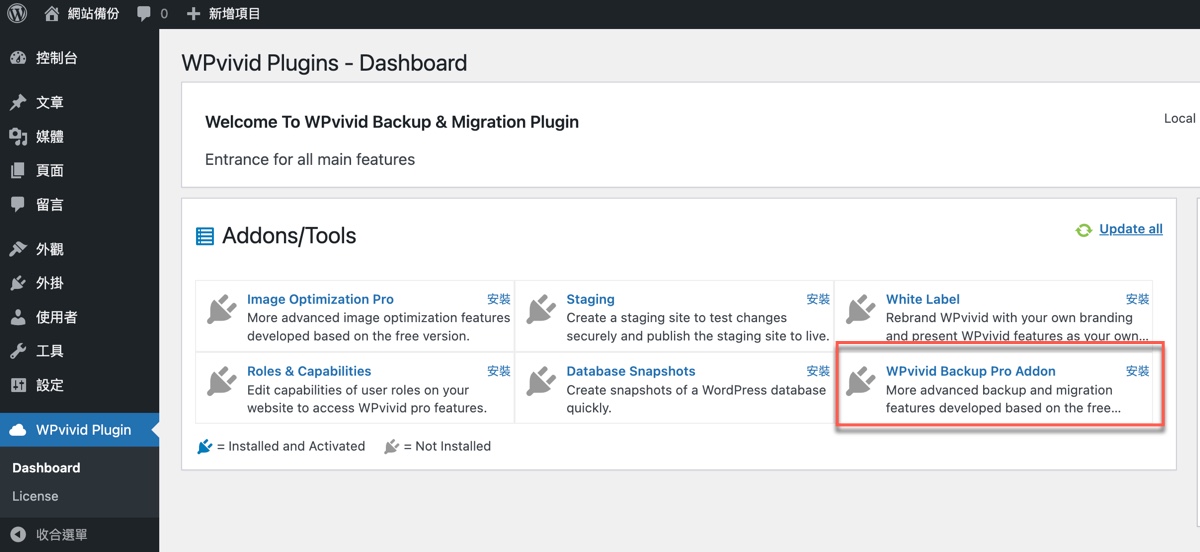Viewport: 1200px width, 552px height.
Task: Click the Database Snapshots plug icon
Action: tap(542, 381)
